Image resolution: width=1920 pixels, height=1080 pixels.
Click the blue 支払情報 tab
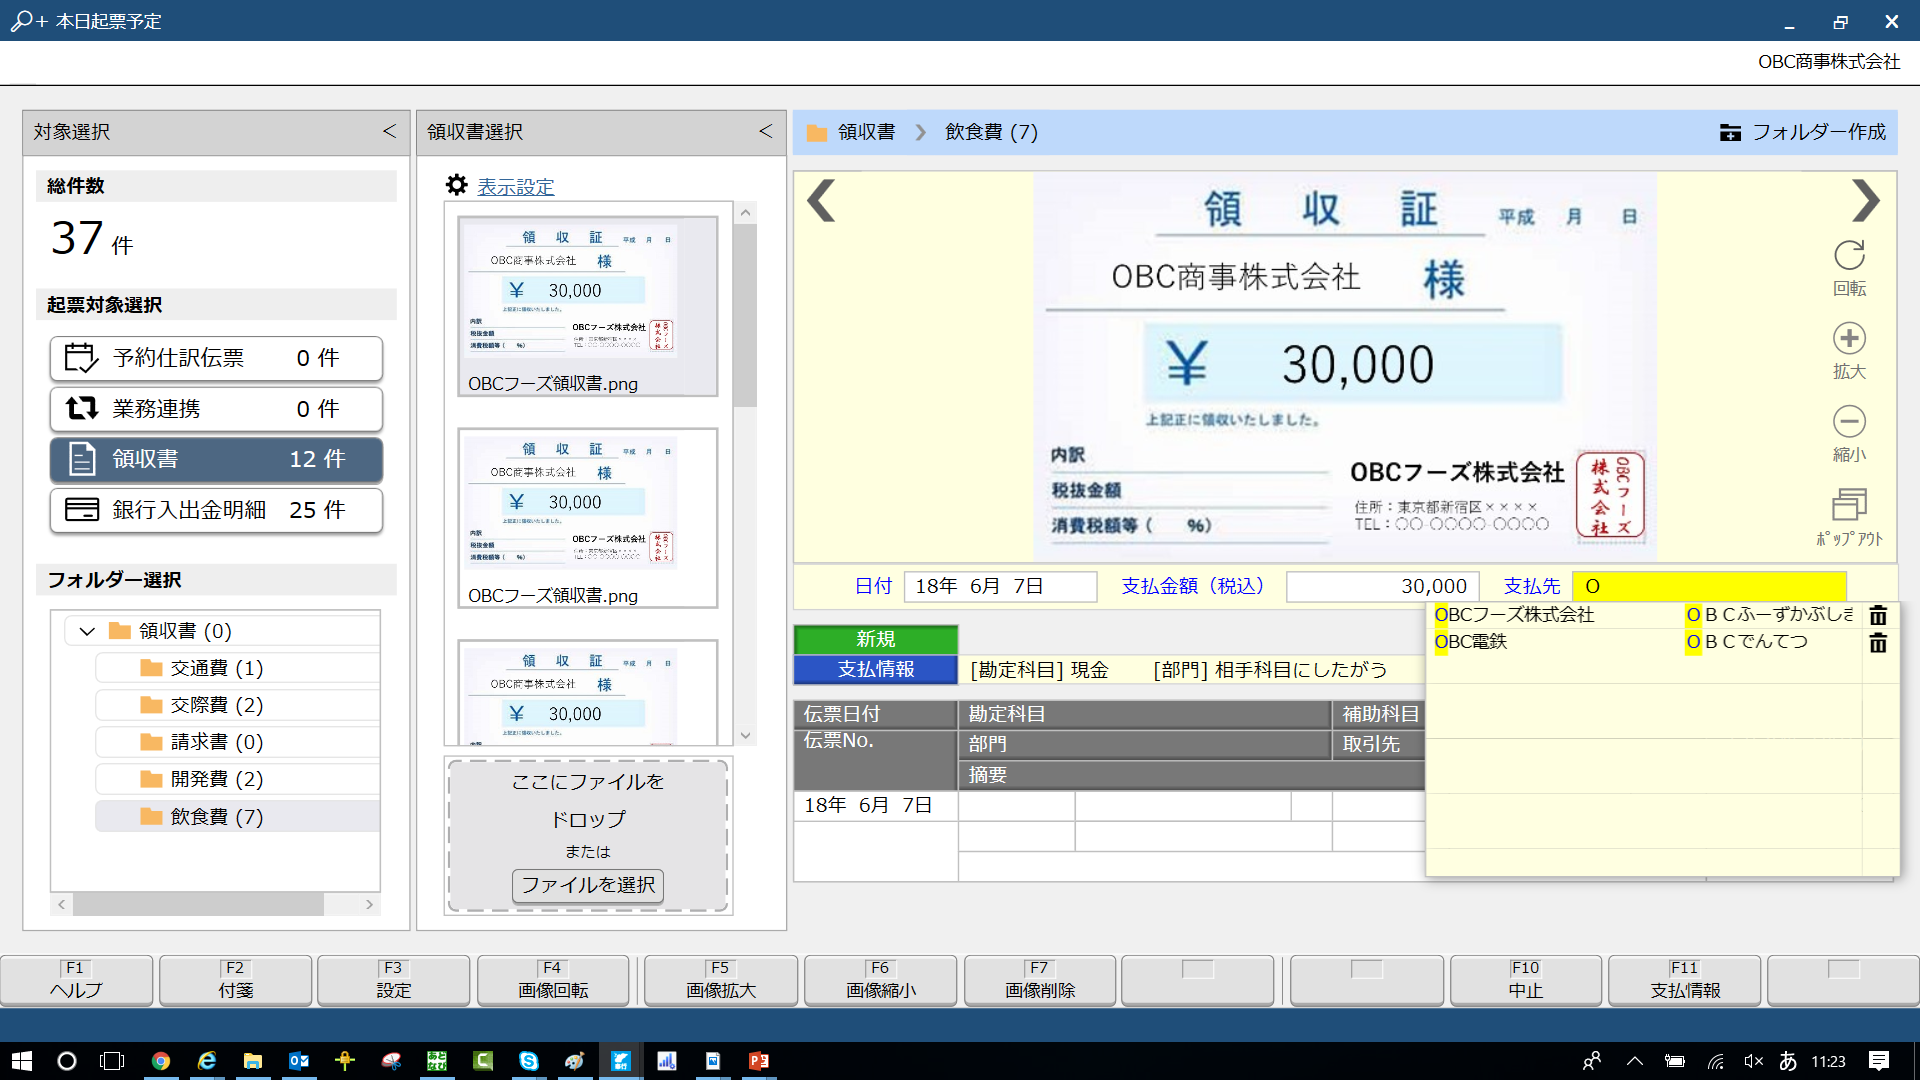pyautogui.click(x=876, y=669)
